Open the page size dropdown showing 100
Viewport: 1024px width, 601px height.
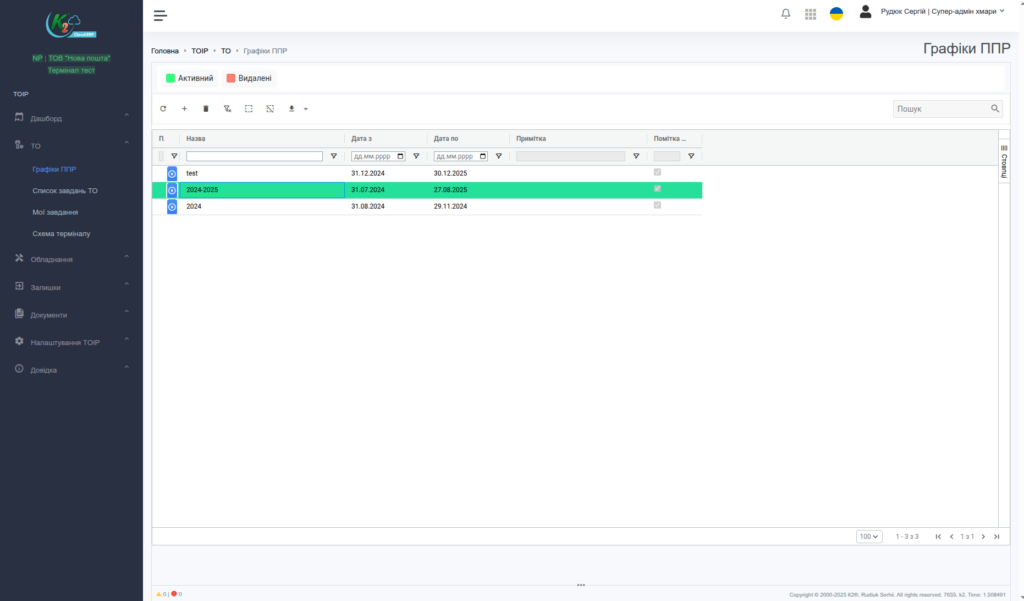point(869,536)
